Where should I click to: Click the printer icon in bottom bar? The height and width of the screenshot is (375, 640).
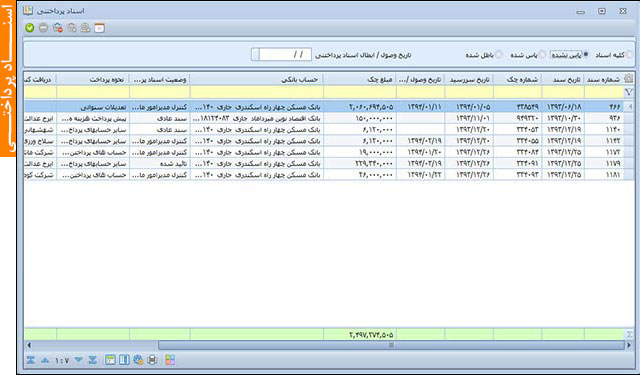(152, 360)
